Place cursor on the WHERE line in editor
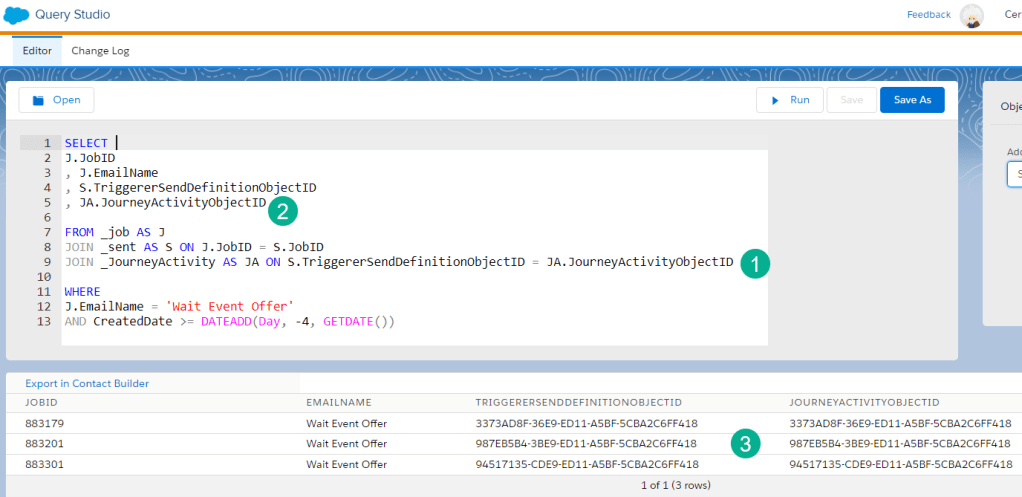 pyautogui.click(x=82, y=292)
